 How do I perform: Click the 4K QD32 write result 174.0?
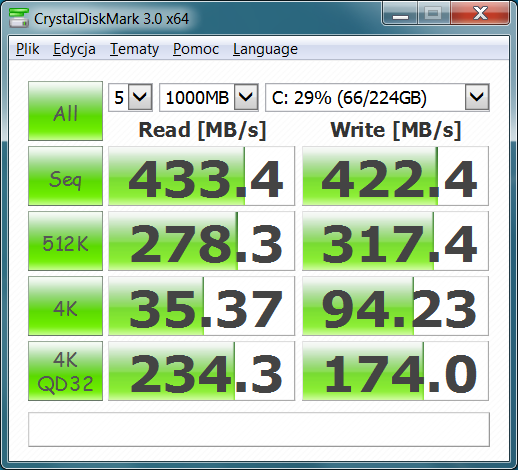(395, 371)
